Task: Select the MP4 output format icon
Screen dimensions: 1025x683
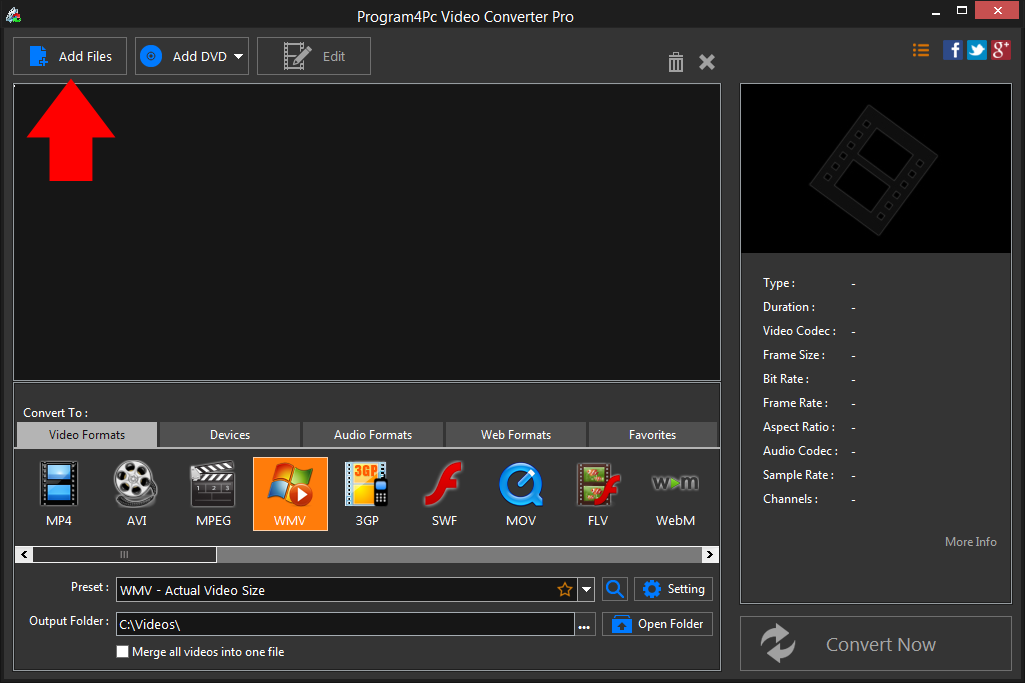Action: pos(58,493)
